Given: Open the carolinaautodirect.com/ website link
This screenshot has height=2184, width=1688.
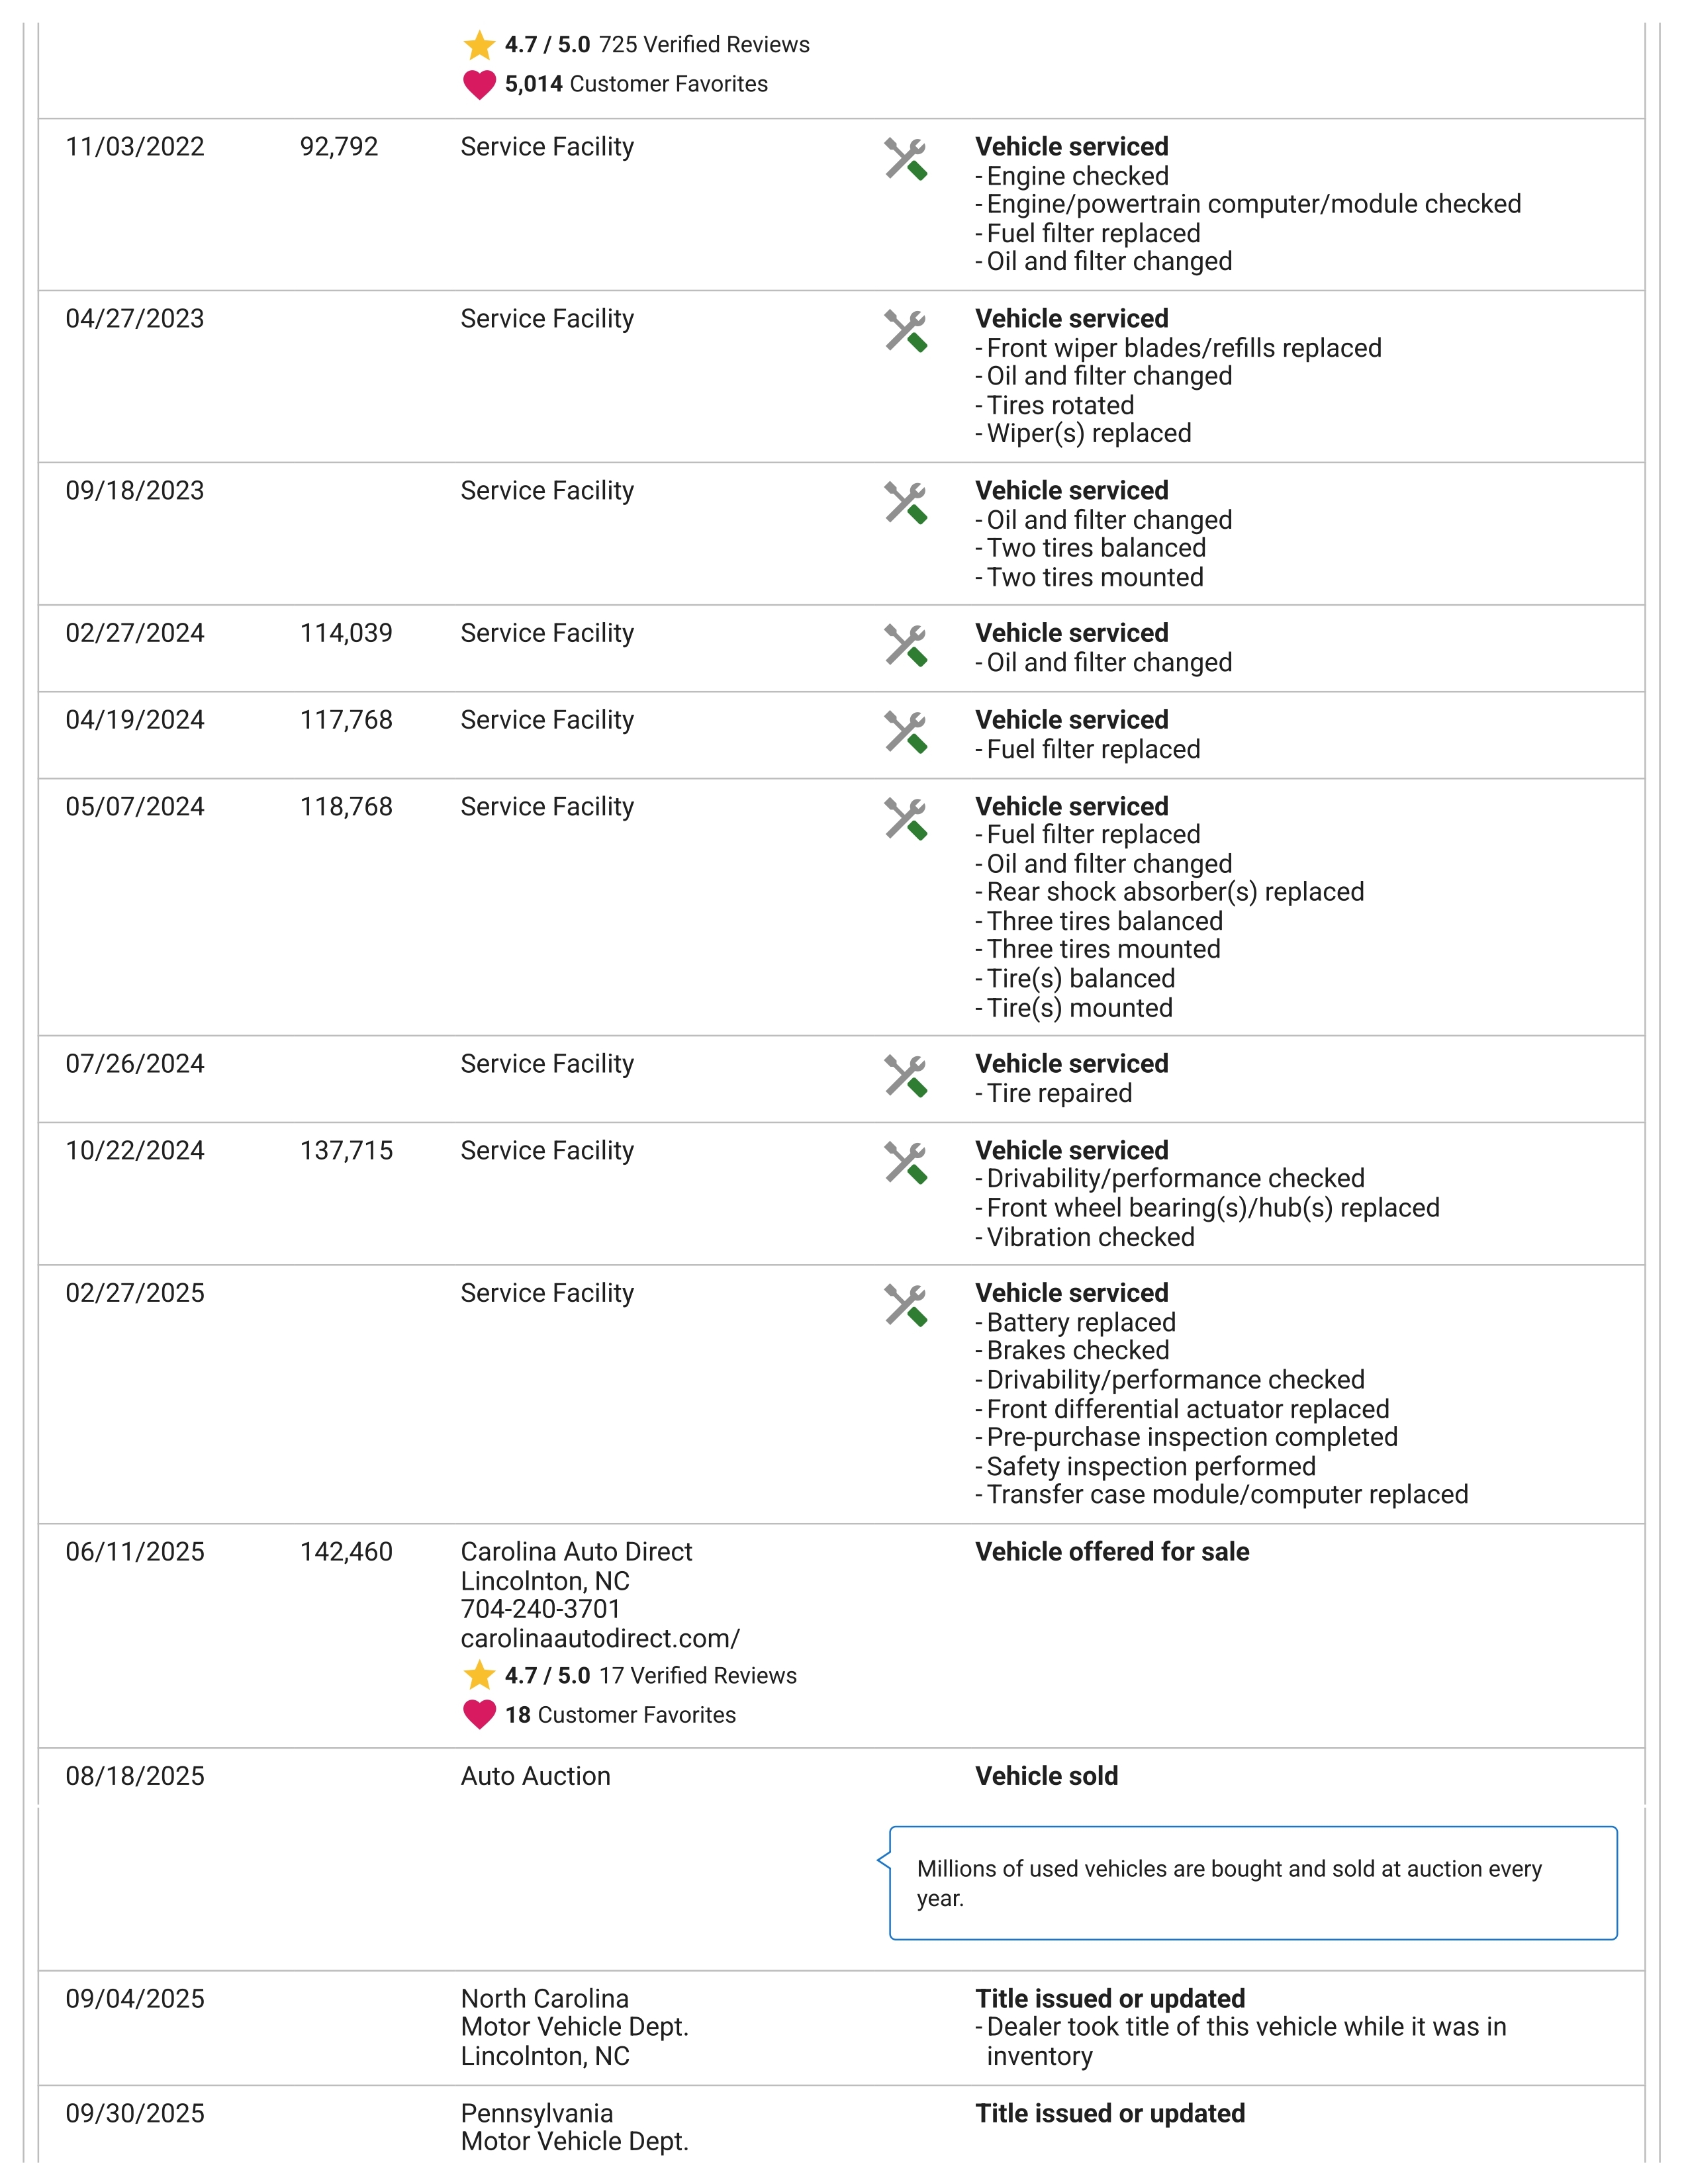Looking at the screenshot, I should pyautogui.click(x=600, y=1639).
